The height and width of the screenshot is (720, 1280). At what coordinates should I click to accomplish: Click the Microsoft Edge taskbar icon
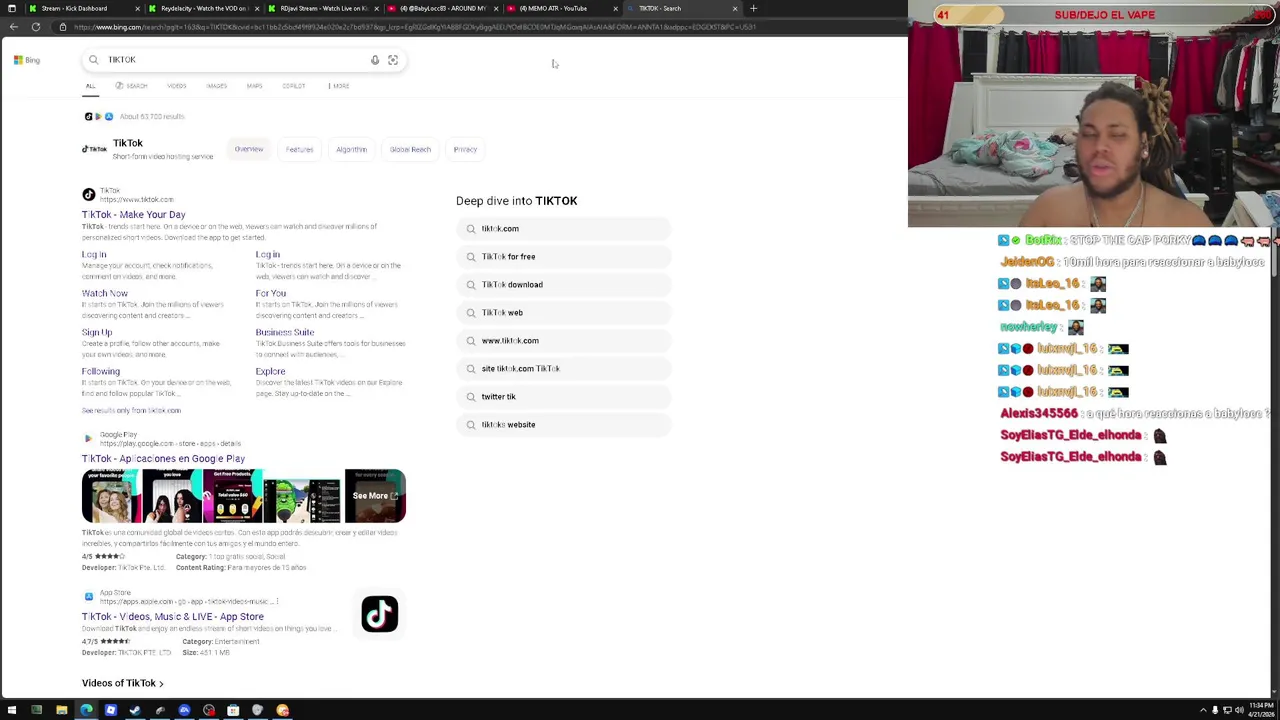point(86,710)
